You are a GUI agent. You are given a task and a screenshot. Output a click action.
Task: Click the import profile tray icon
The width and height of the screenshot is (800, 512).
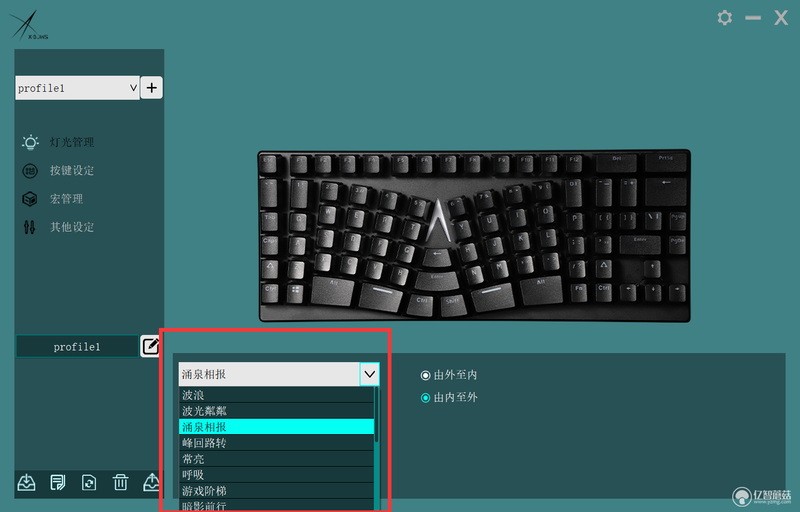27,482
